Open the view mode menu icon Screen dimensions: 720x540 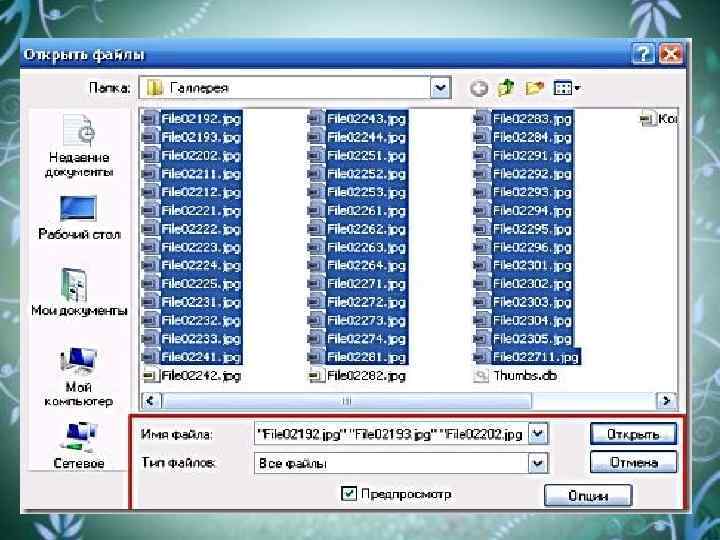pos(567,88)
